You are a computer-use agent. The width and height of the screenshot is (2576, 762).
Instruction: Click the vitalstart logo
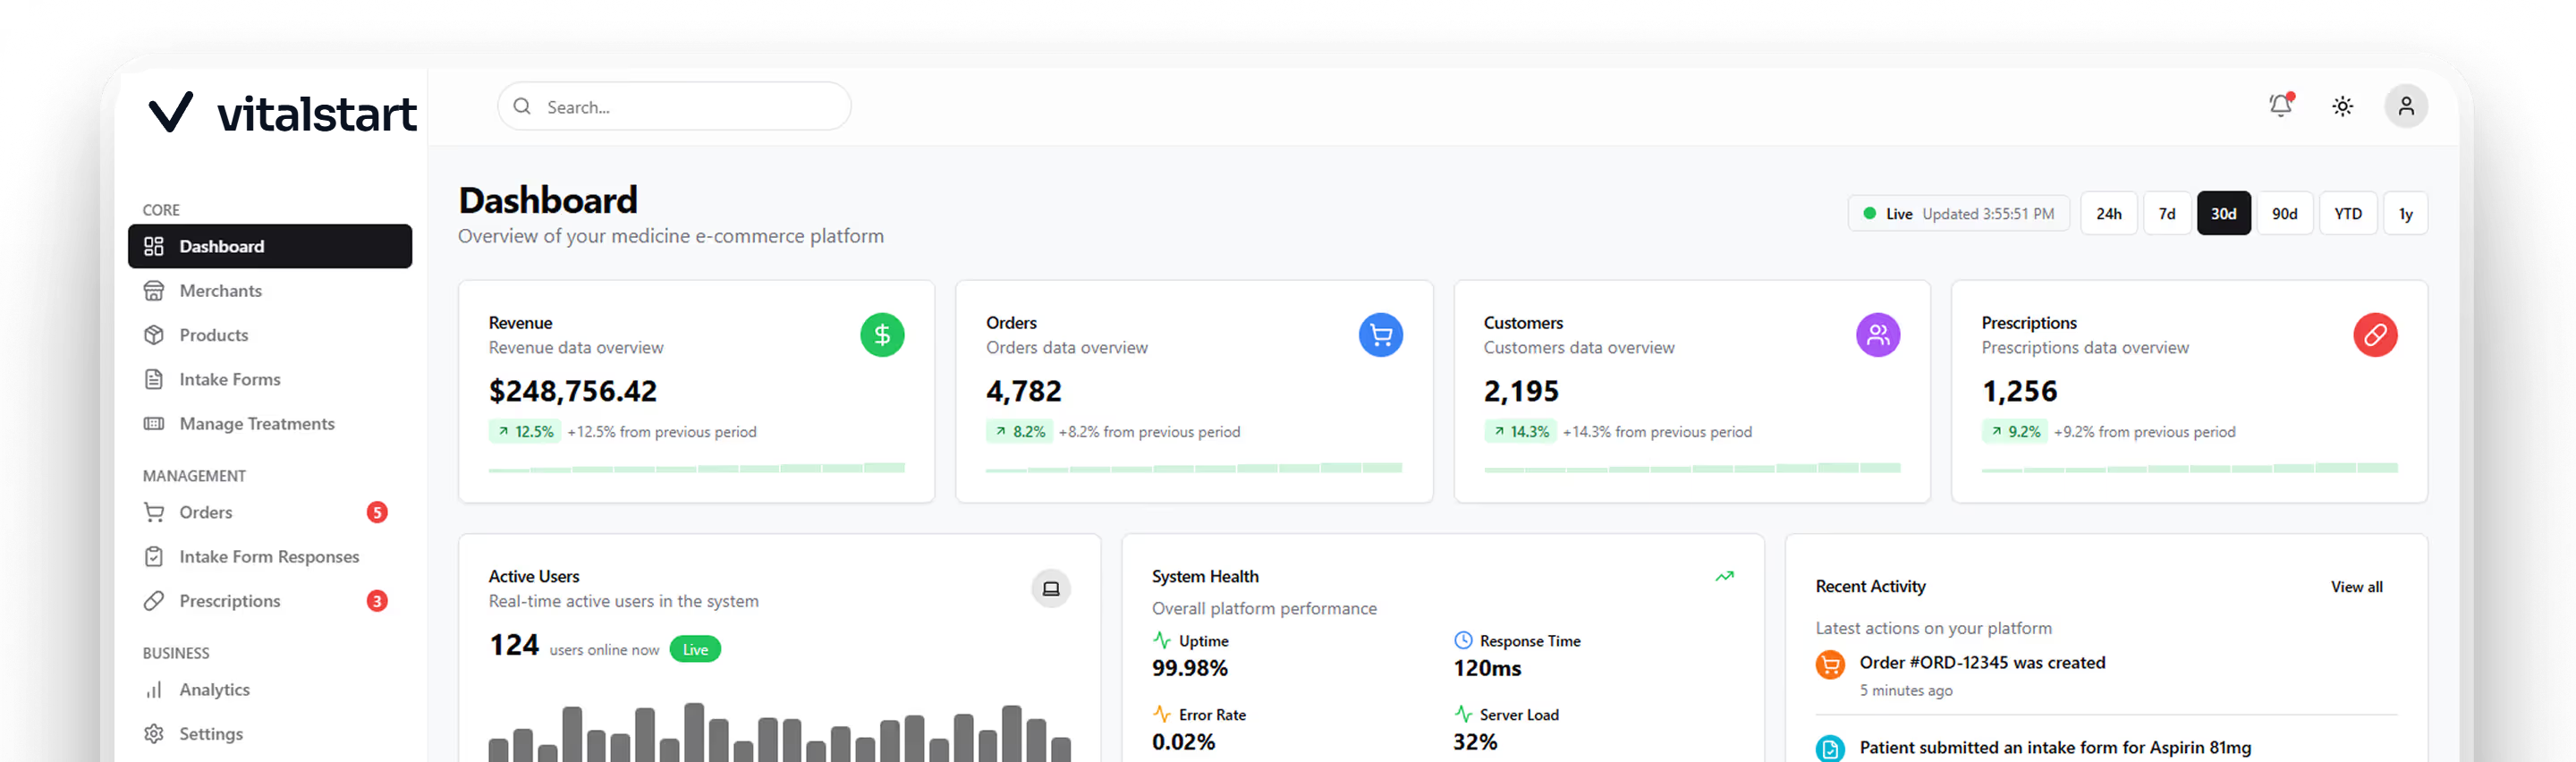[x=282, y=113]
